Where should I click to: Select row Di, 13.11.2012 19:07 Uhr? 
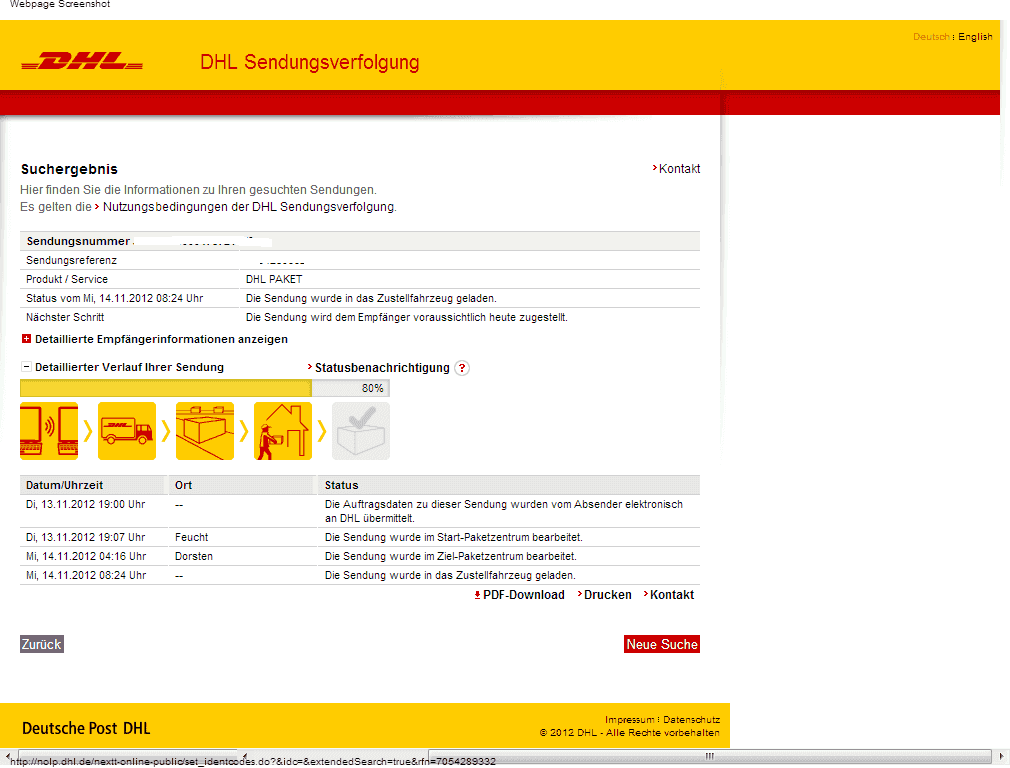(x=359, y=537)
